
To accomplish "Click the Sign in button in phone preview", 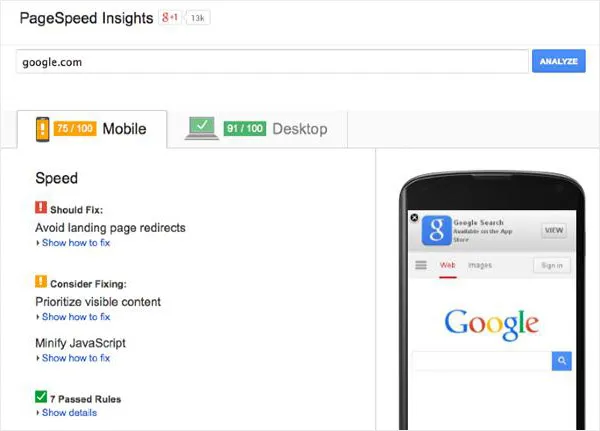I will (550, 265).
